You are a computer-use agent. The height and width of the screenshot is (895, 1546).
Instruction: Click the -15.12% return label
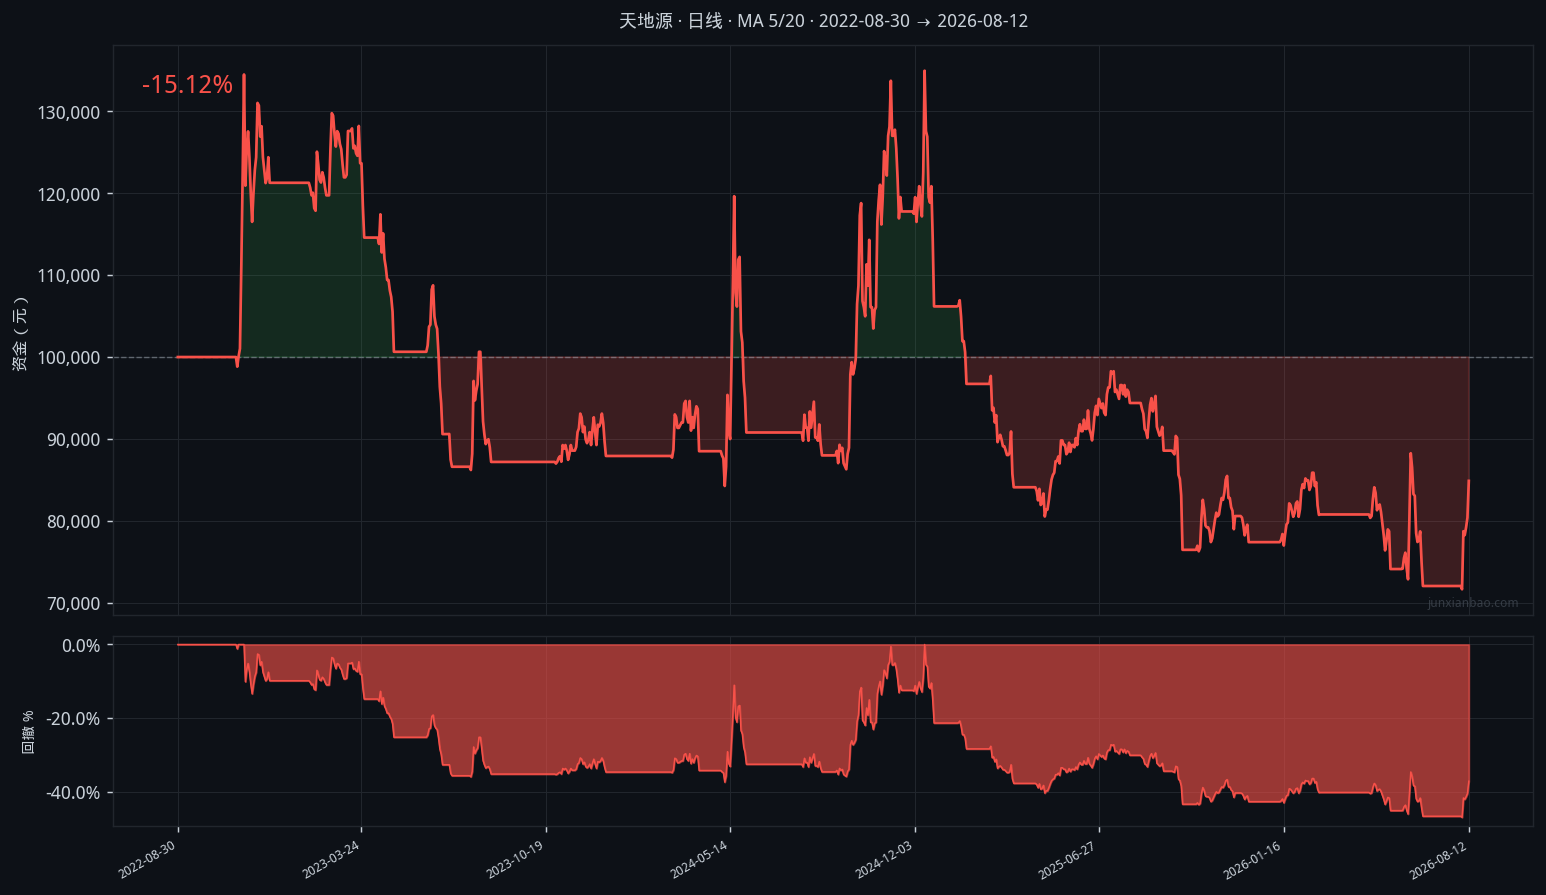click(x=187, y=85)
